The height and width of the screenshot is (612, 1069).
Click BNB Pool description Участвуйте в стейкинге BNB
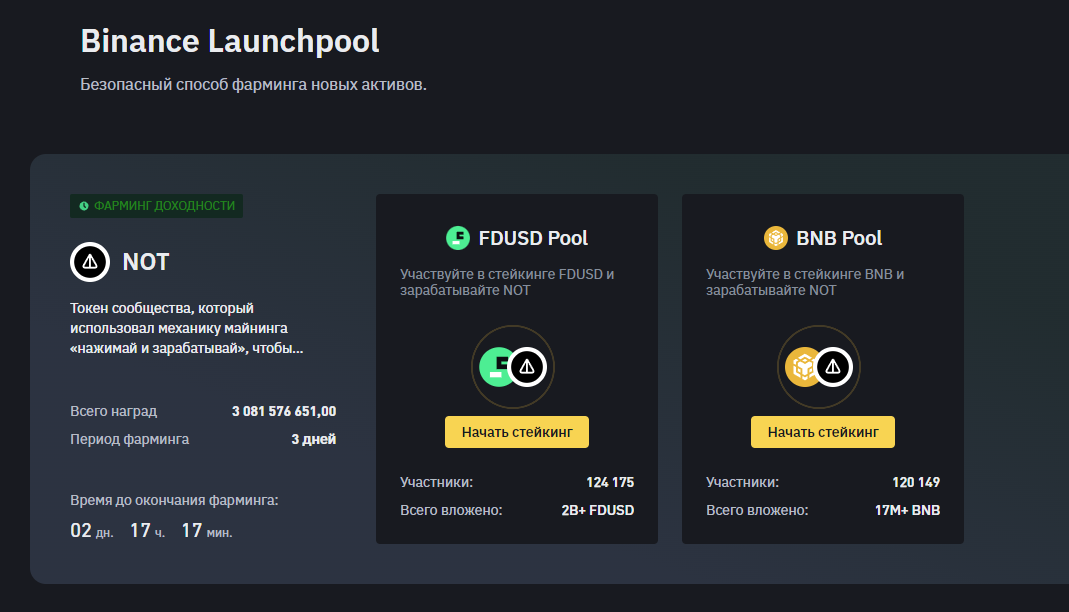click(805, 282)
